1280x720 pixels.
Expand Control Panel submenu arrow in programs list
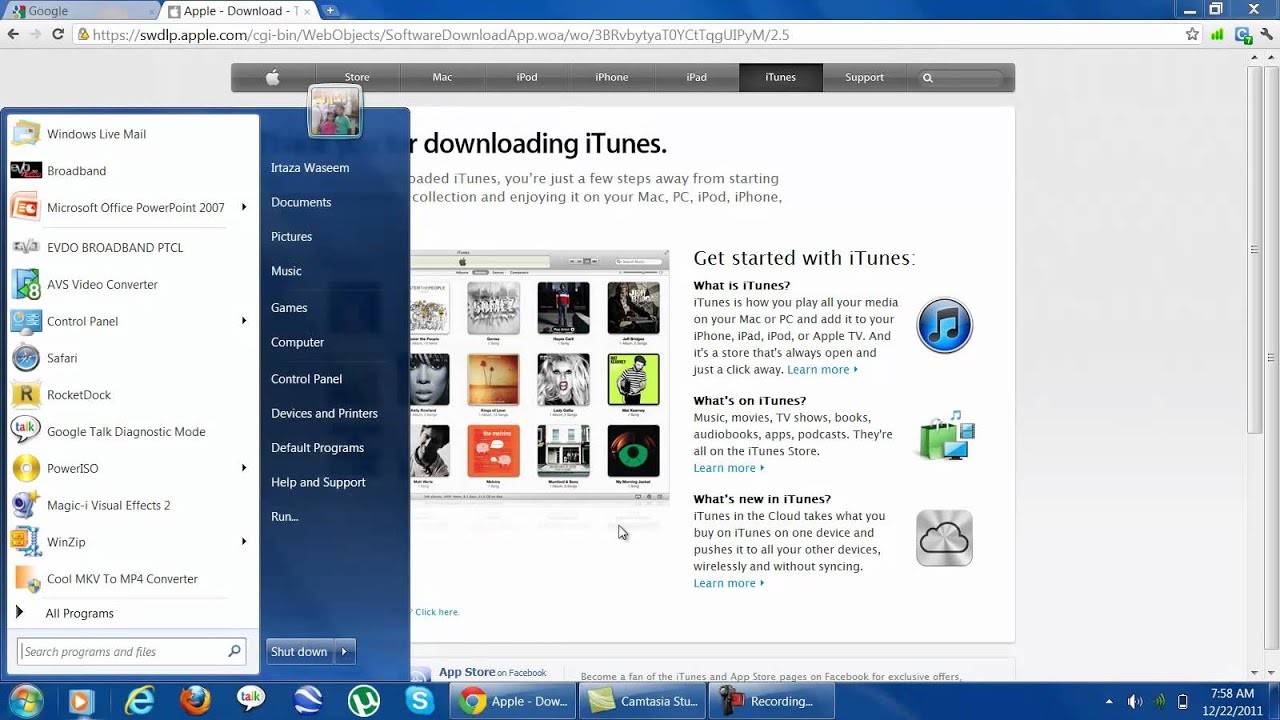click(244, 321)
